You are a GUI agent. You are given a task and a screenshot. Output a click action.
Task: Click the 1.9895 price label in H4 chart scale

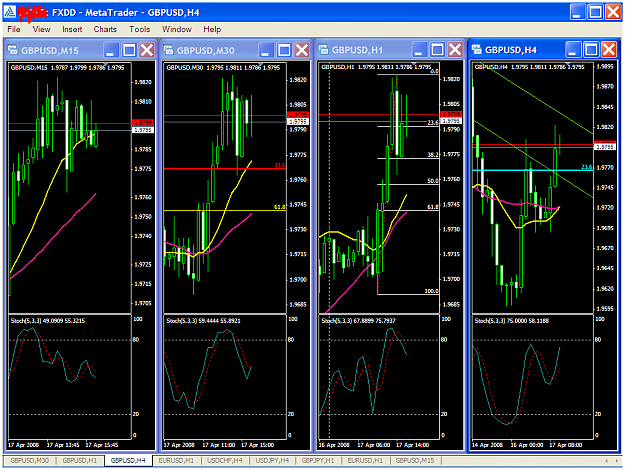tap(605, 67)
